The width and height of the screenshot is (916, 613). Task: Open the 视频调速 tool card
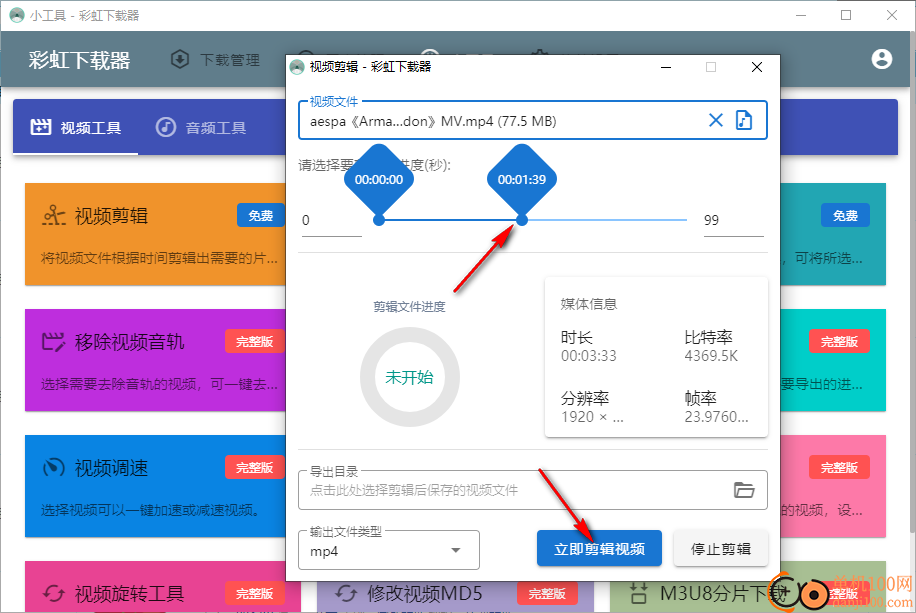pyautogui.click(x=155, y=486)
